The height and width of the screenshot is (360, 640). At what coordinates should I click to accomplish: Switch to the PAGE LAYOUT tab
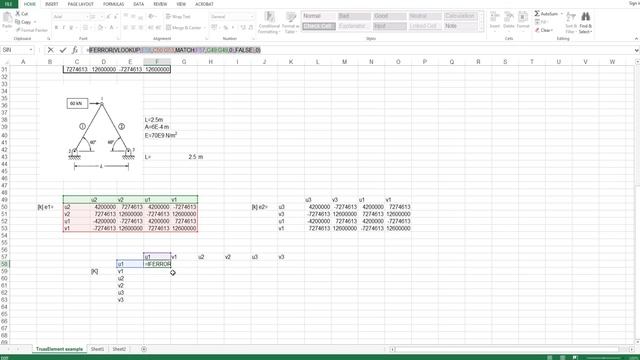81,4
